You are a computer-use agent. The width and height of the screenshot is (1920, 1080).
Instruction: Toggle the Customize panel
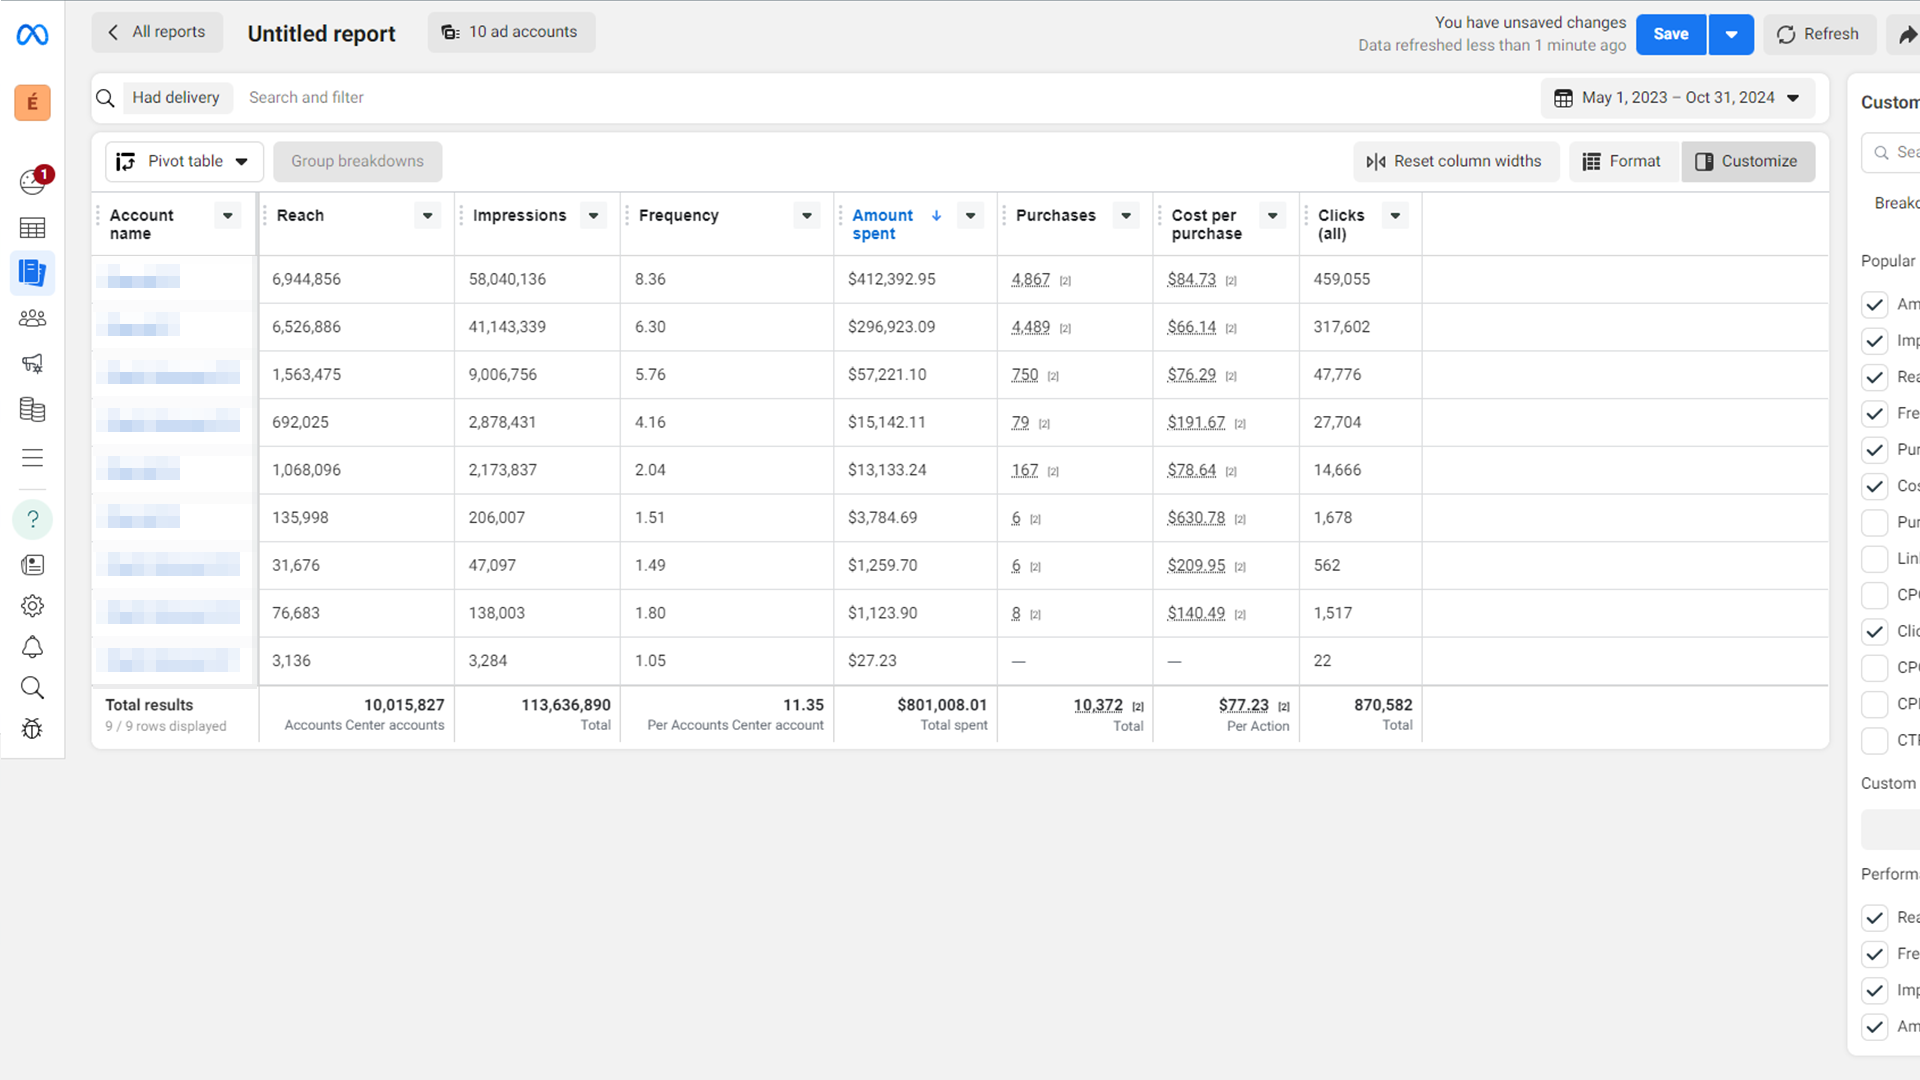(x=1747, y=162)
